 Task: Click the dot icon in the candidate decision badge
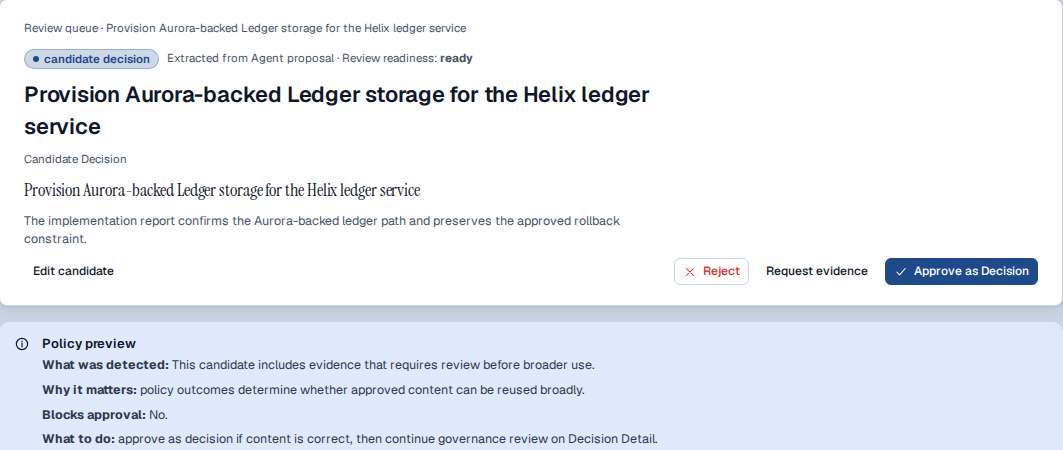click(x=35, y=59)
